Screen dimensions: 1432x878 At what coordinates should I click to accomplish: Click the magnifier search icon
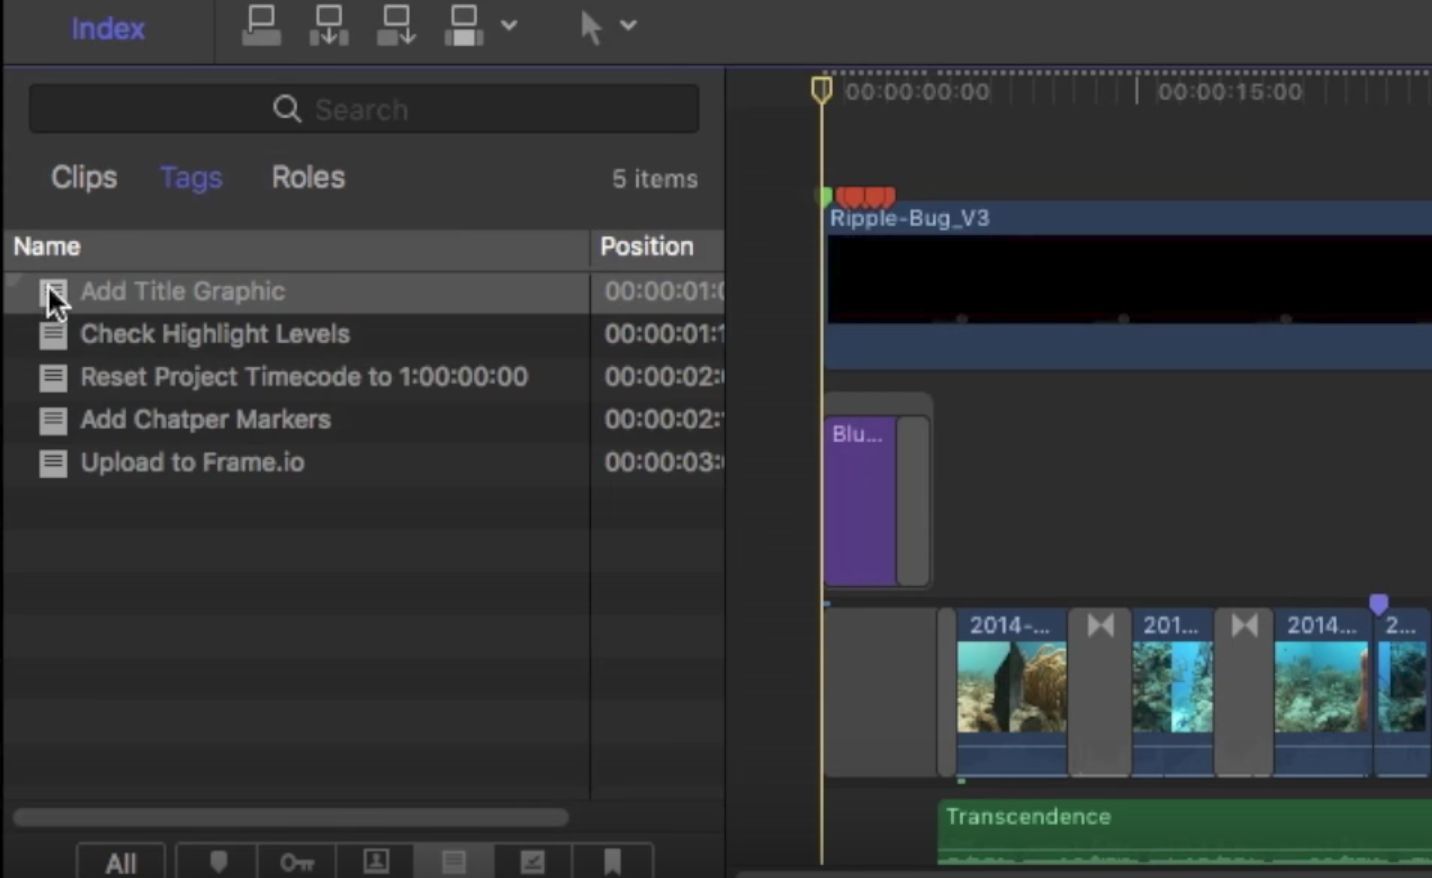coord(287,109)
